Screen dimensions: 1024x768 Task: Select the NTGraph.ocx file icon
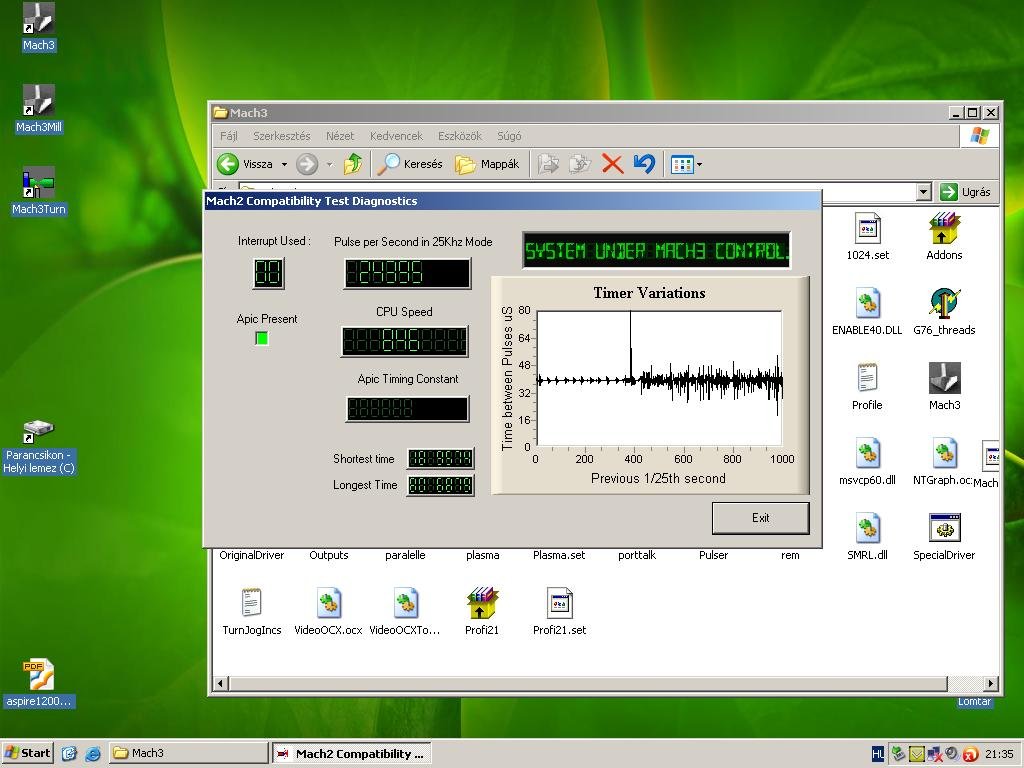click(944, 453)
